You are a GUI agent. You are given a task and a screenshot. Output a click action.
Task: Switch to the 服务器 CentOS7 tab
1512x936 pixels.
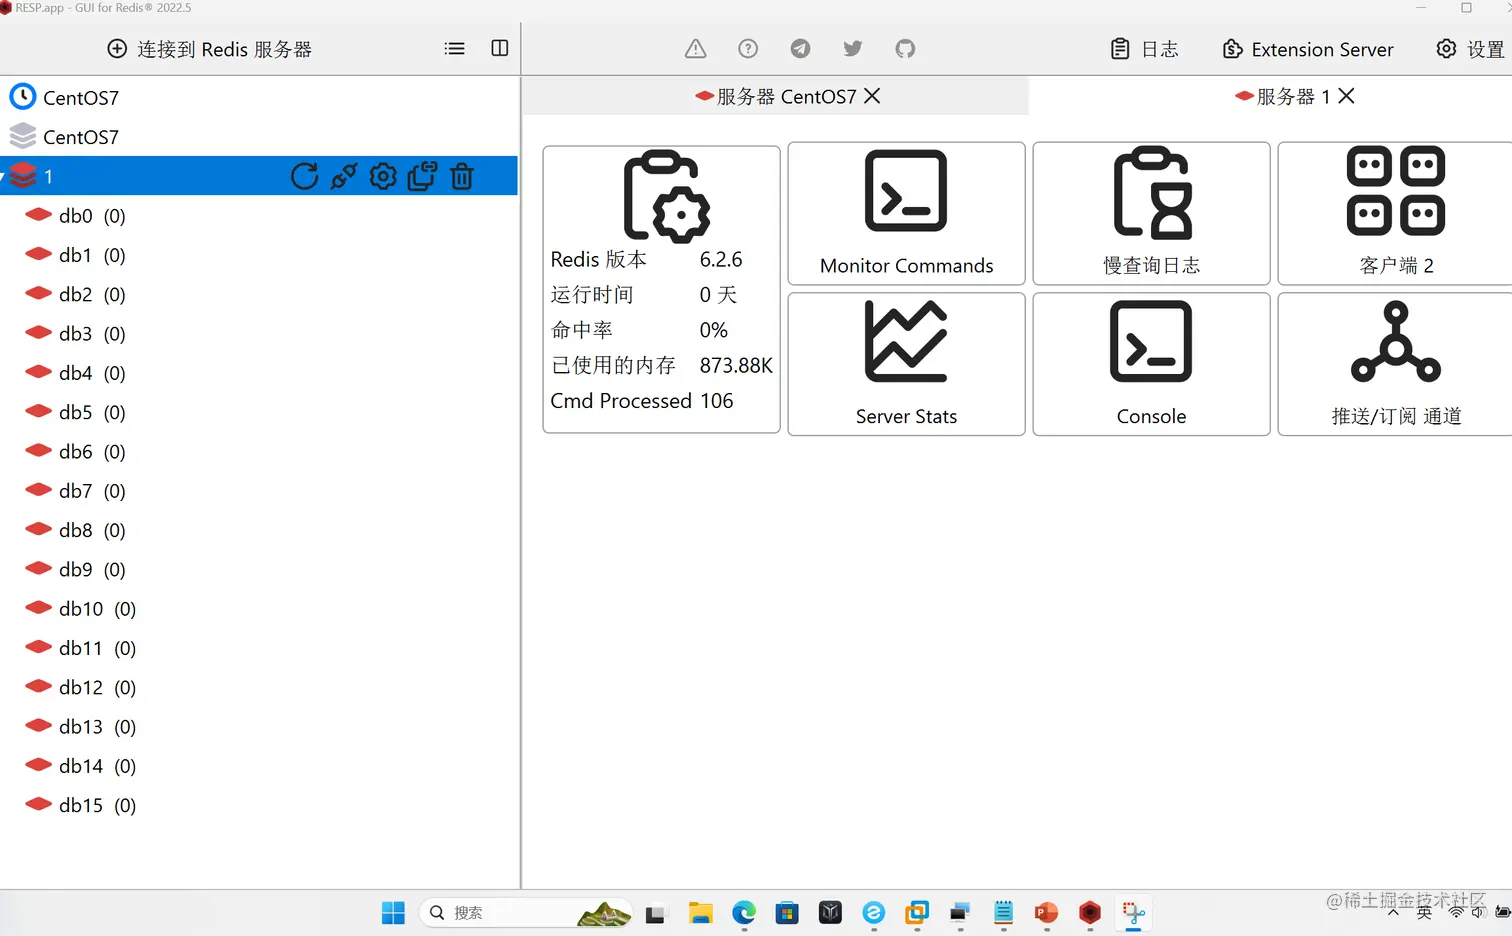[x=776, y=96]
